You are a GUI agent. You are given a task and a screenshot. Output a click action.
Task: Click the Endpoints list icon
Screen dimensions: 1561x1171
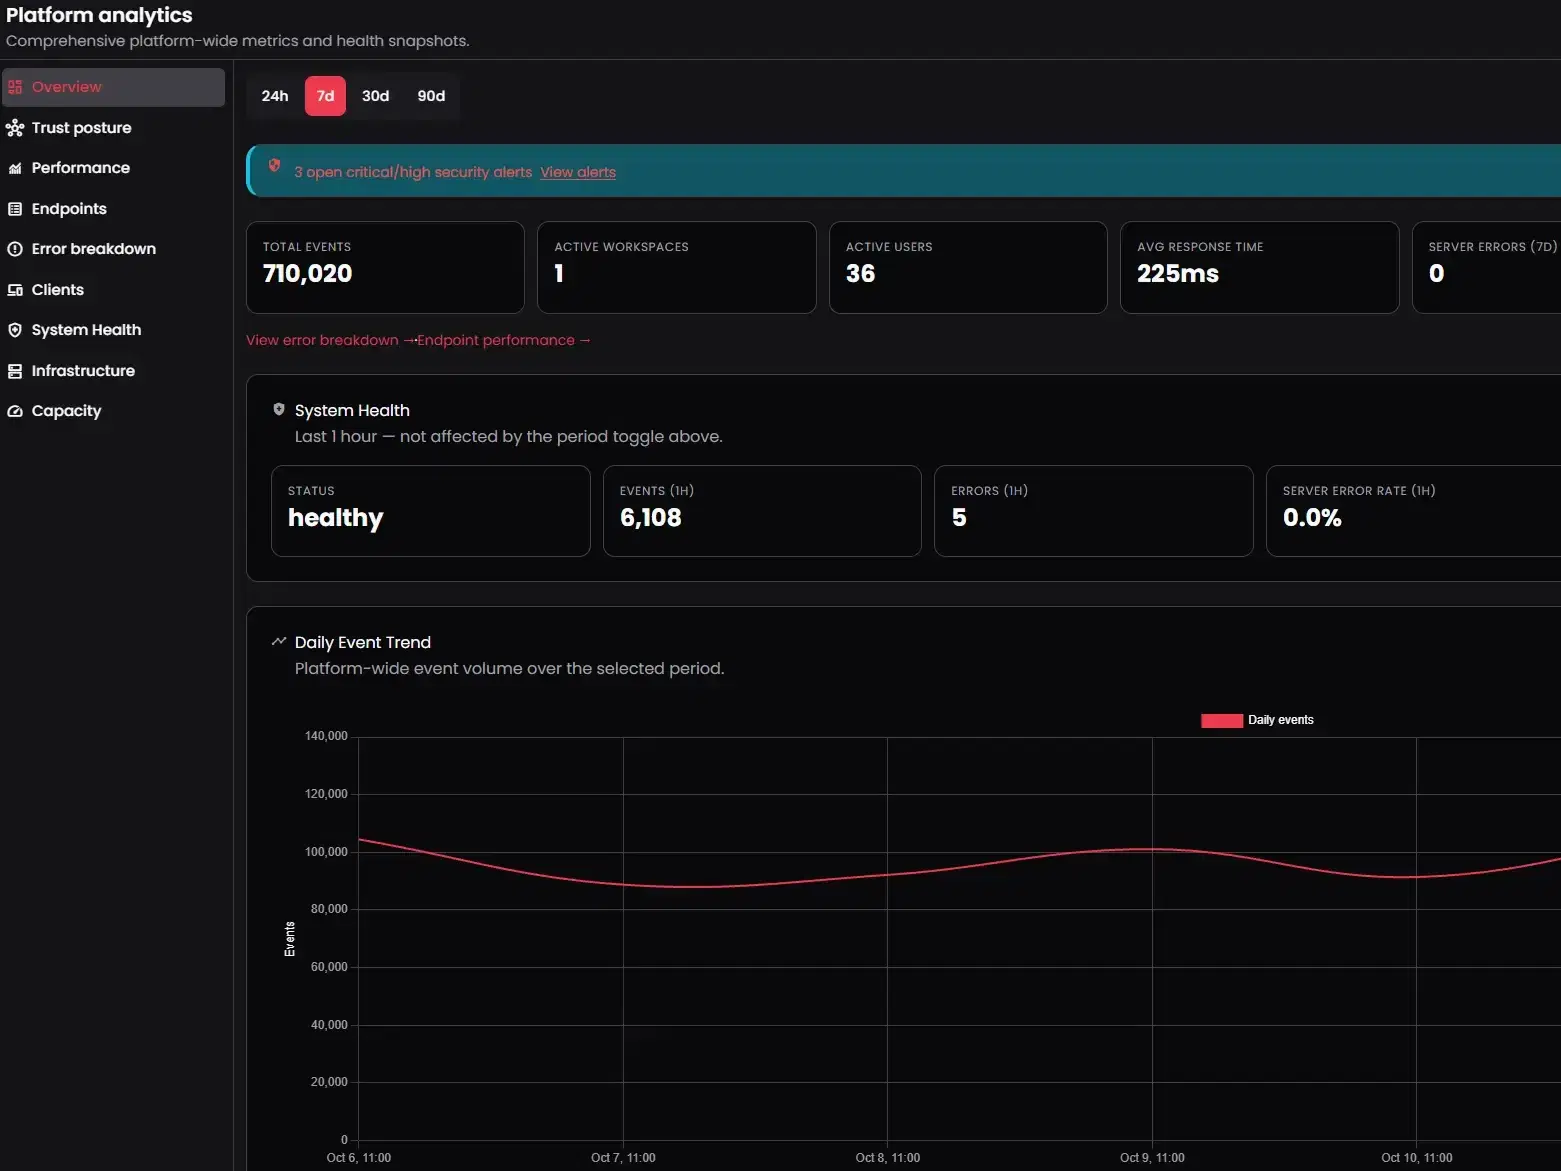point(15,209)
